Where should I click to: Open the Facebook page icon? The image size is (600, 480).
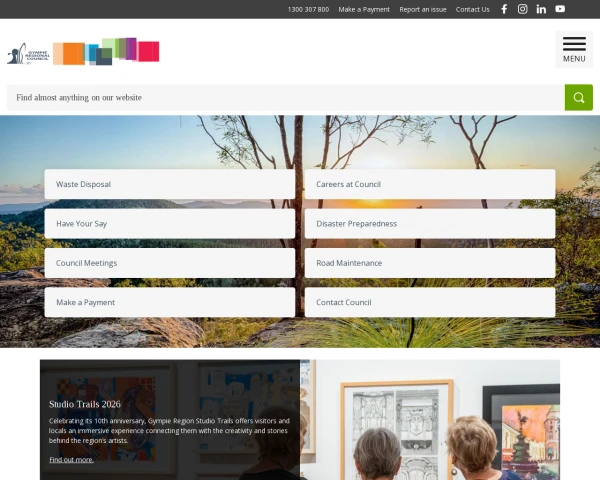coord(504,9)
